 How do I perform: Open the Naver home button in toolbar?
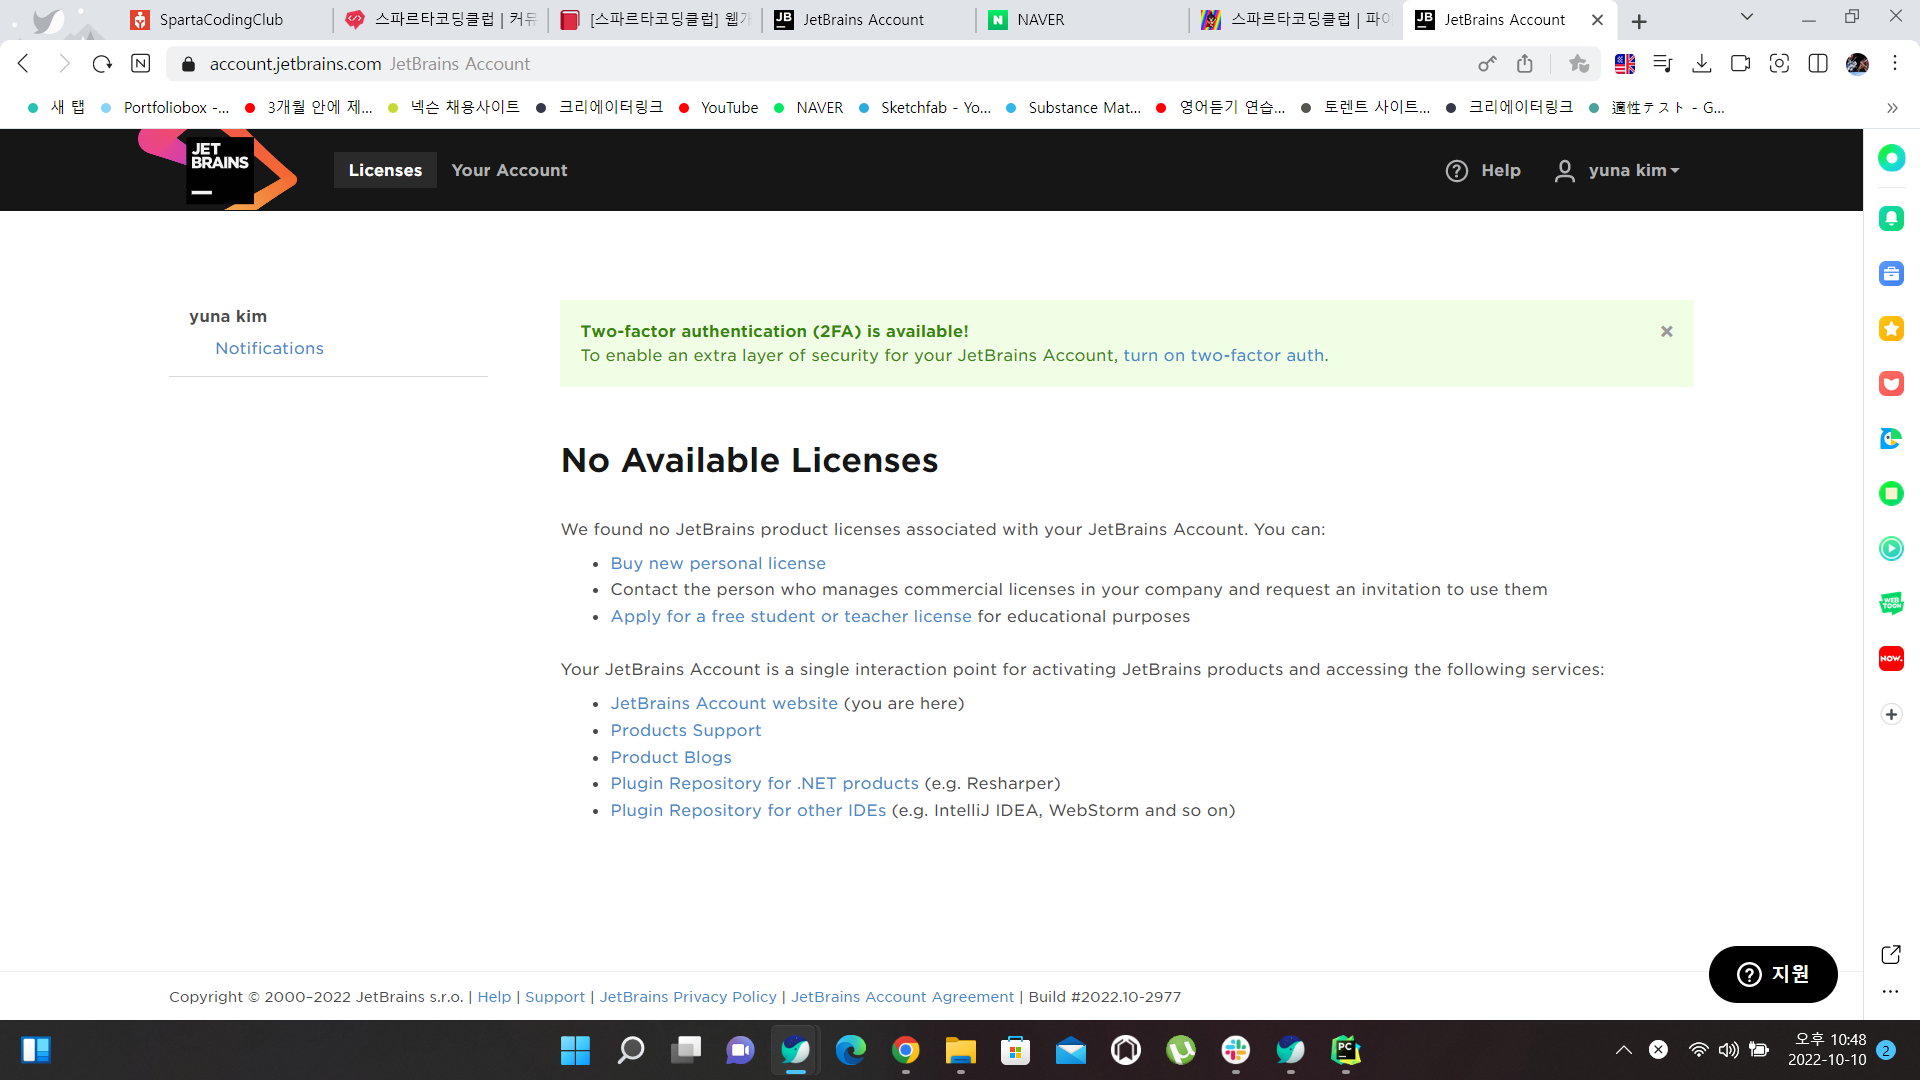tap(141, 64)
